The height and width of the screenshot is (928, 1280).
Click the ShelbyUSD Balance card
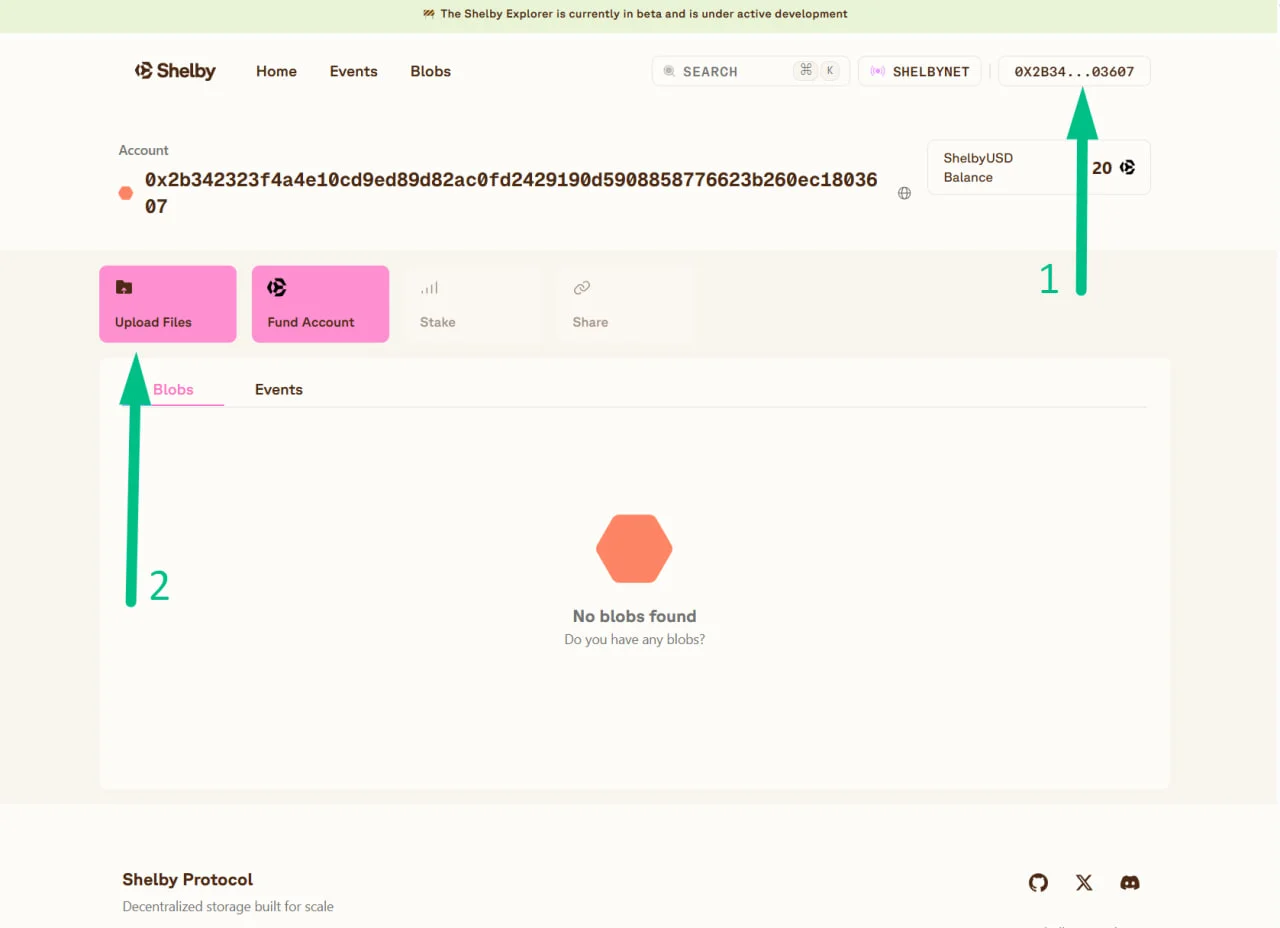point(1039,167)
